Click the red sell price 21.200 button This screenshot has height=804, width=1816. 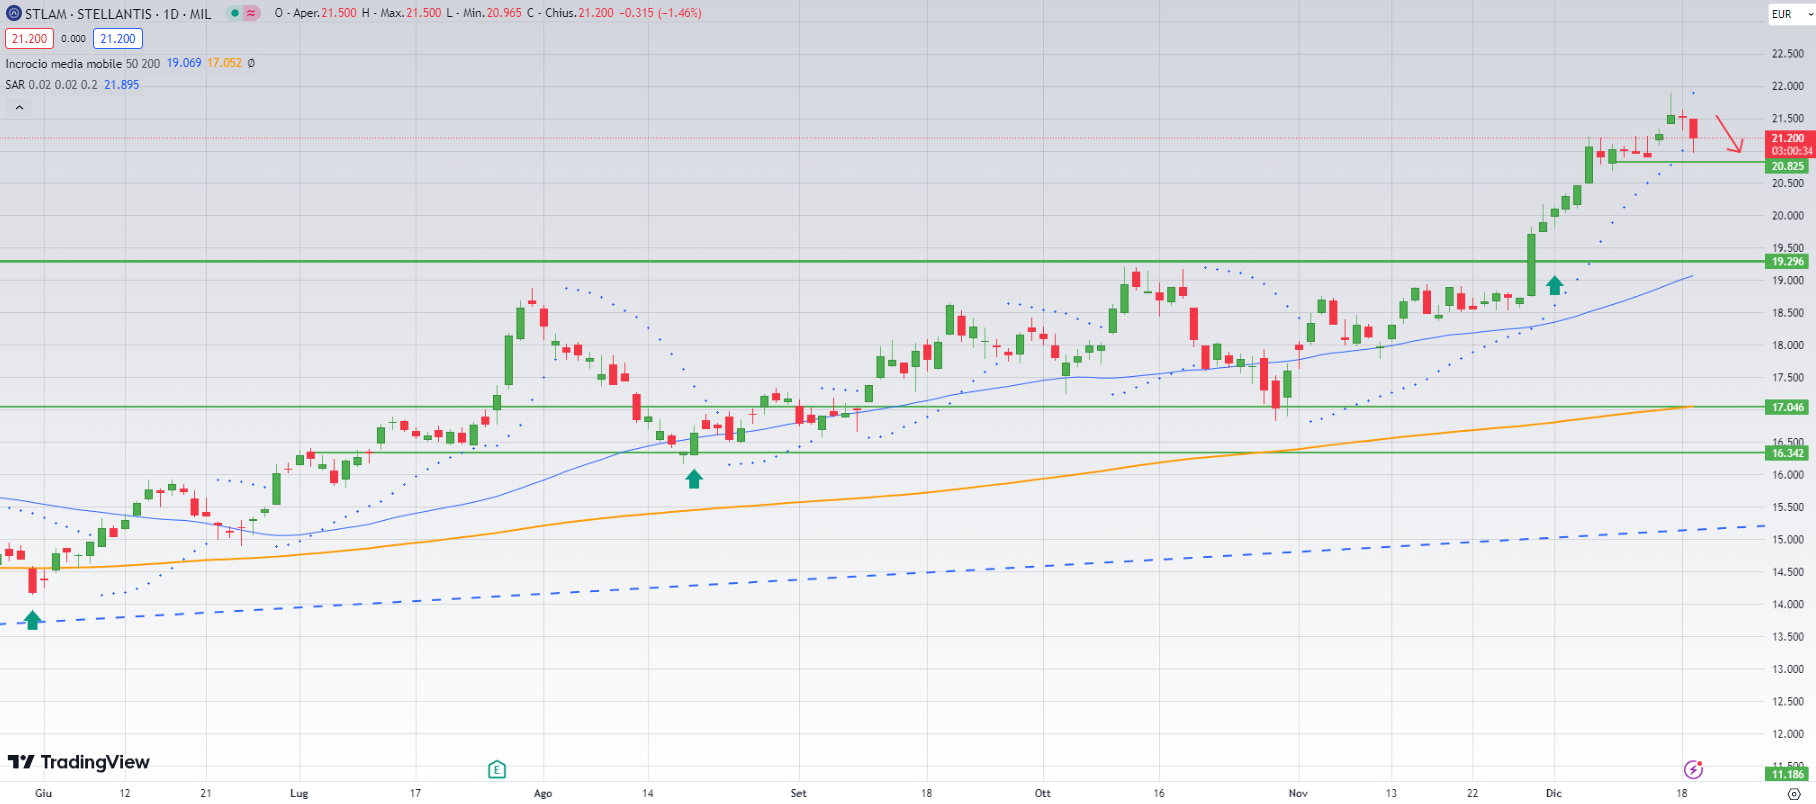(29, 39)
